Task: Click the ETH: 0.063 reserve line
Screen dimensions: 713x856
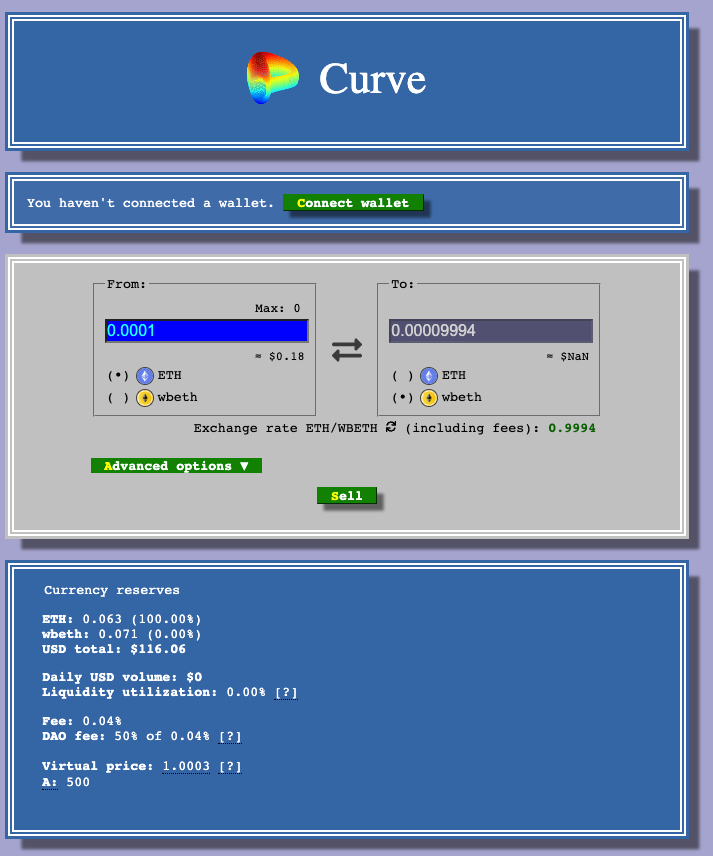Action: coord(122,619)
